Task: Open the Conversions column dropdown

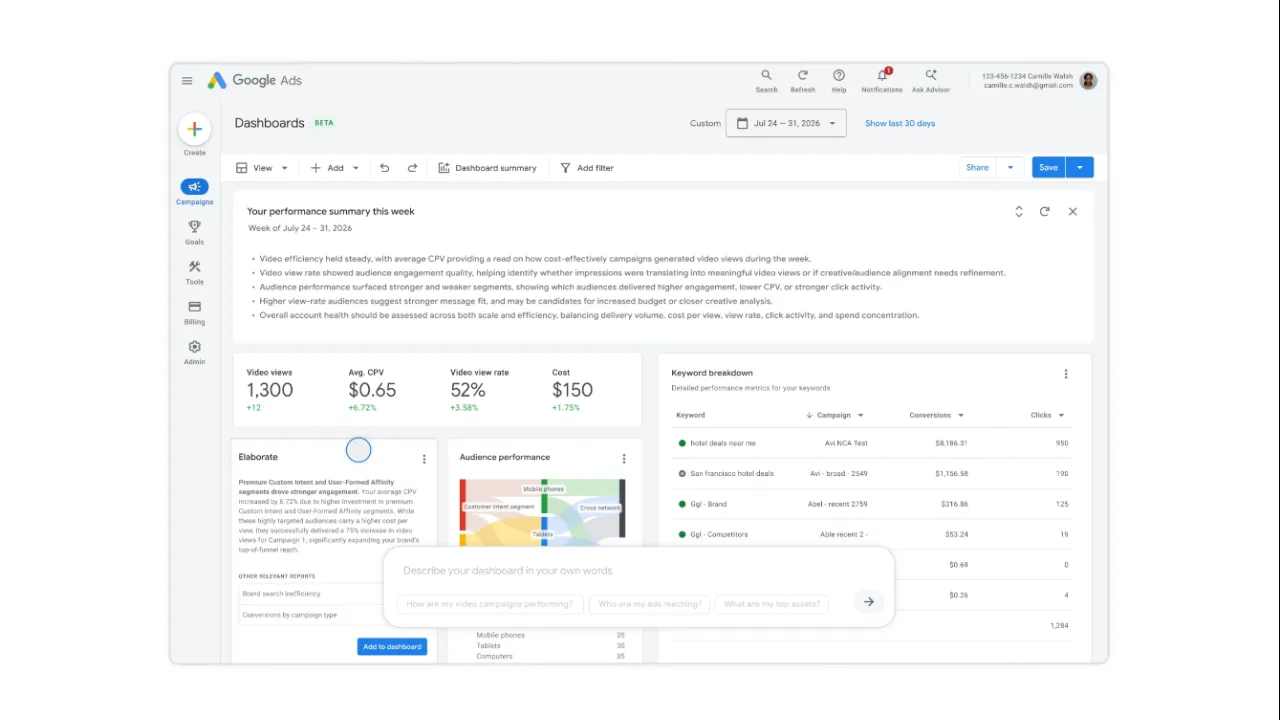Action: [961, 416]
